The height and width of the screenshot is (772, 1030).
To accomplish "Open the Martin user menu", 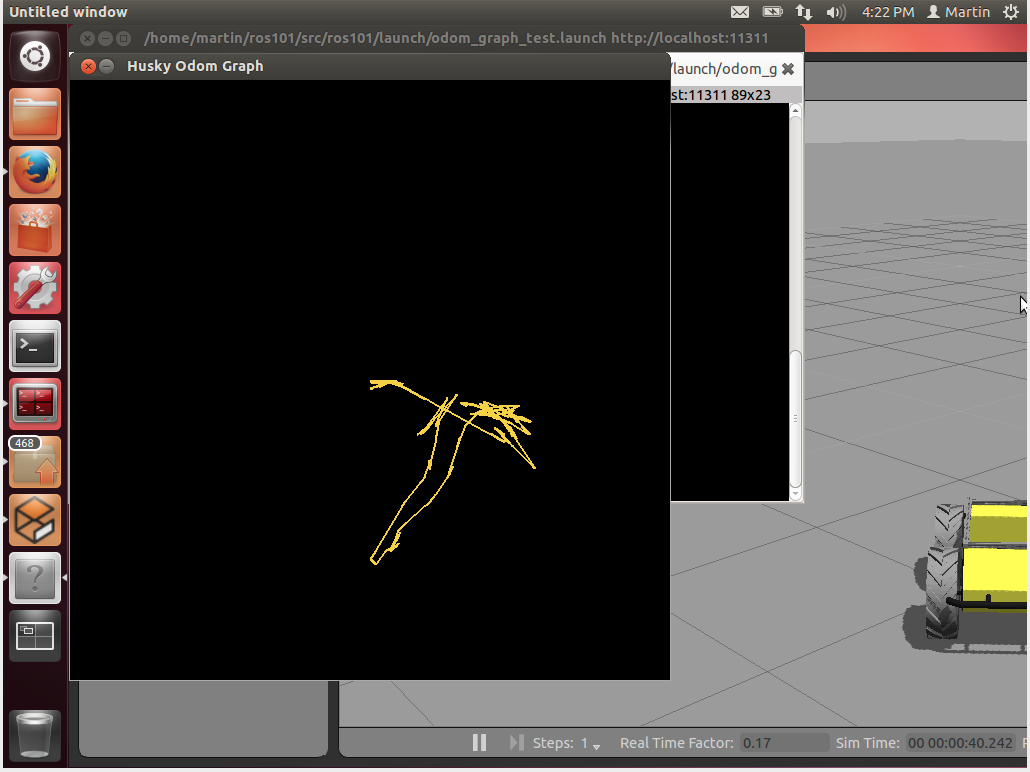I will coord(958,12).
